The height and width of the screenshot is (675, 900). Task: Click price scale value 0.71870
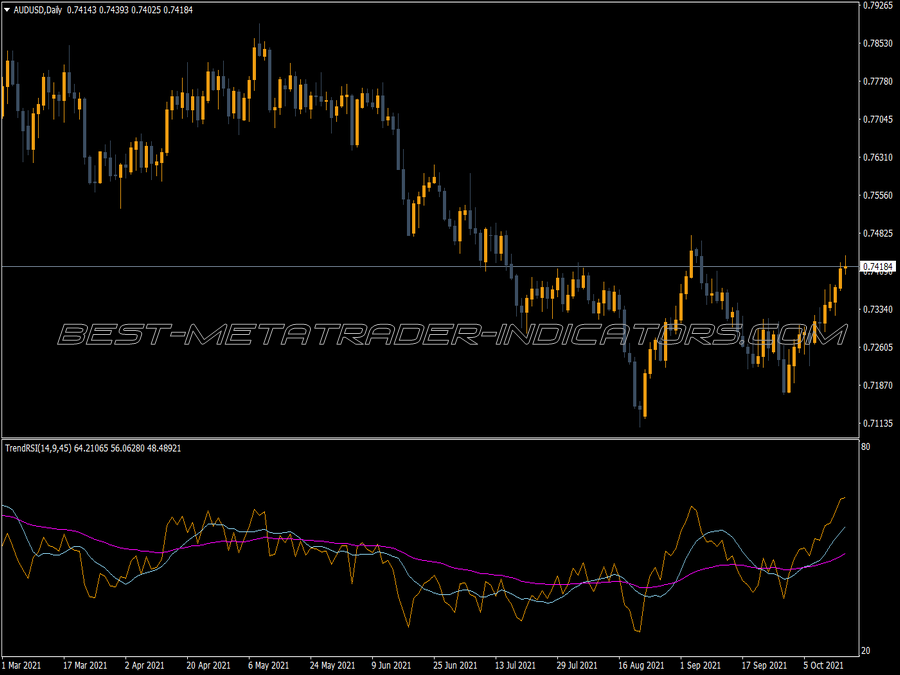coord(878,386)
